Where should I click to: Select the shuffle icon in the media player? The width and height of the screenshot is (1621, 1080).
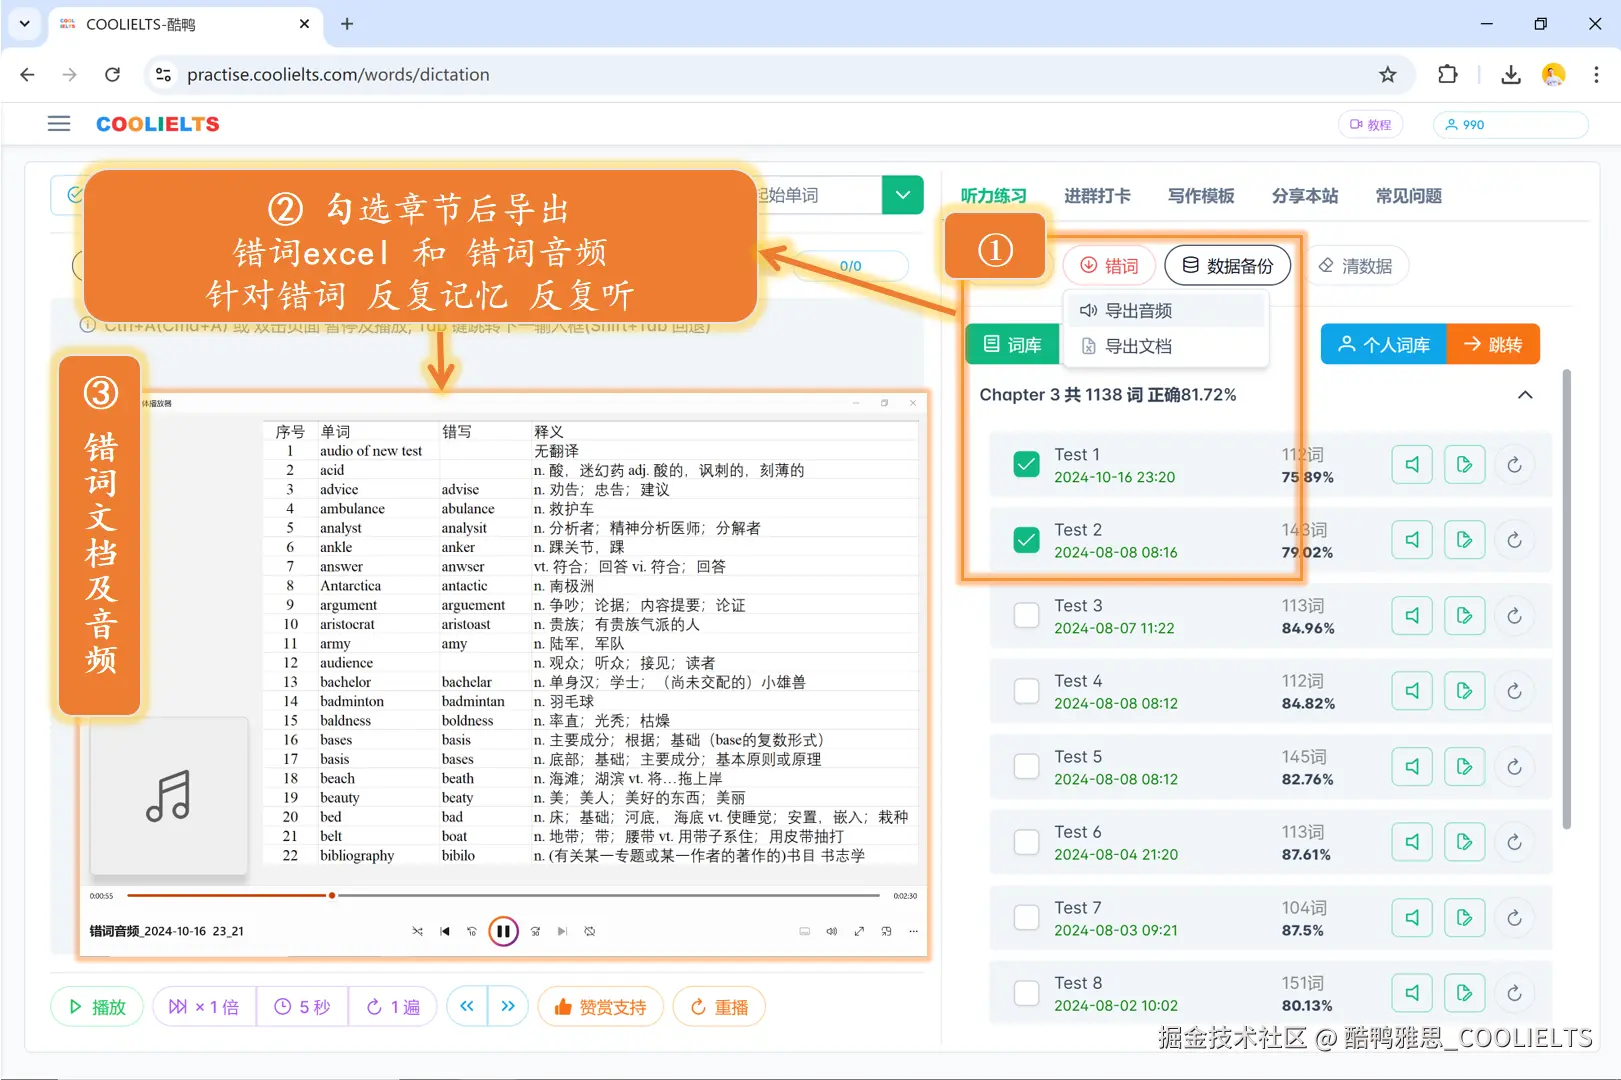point(417,931)
